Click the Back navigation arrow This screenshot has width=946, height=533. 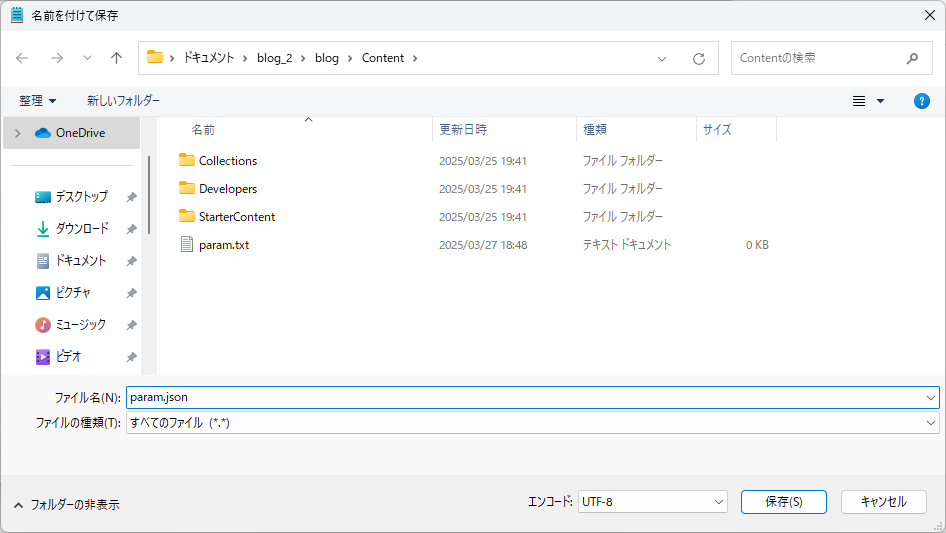click(22, 58)
